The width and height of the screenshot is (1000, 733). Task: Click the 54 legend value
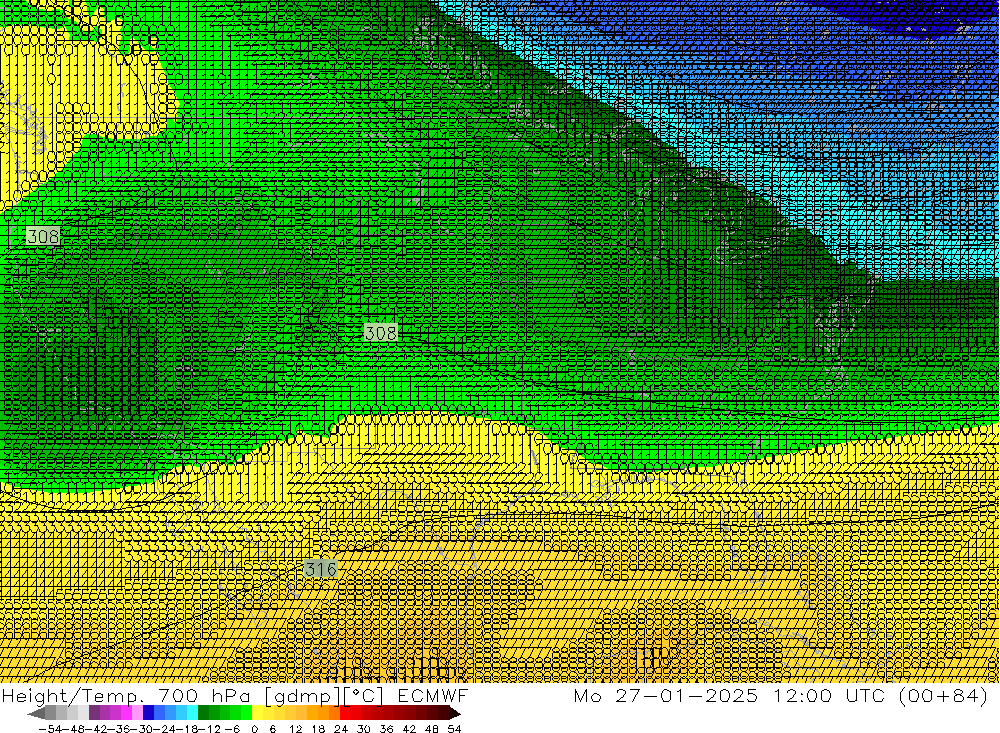tap(454, 729)
